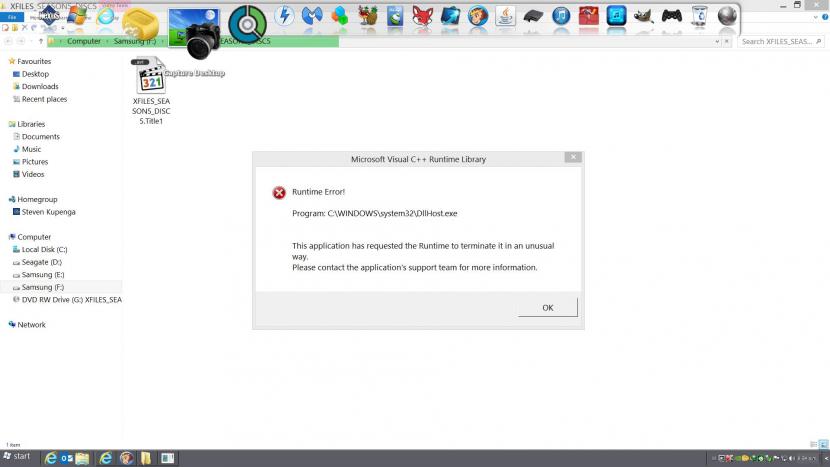The image size is (830, 467).
Task: Open the File tab in Explorer
Action: click(x=12, y=17)
